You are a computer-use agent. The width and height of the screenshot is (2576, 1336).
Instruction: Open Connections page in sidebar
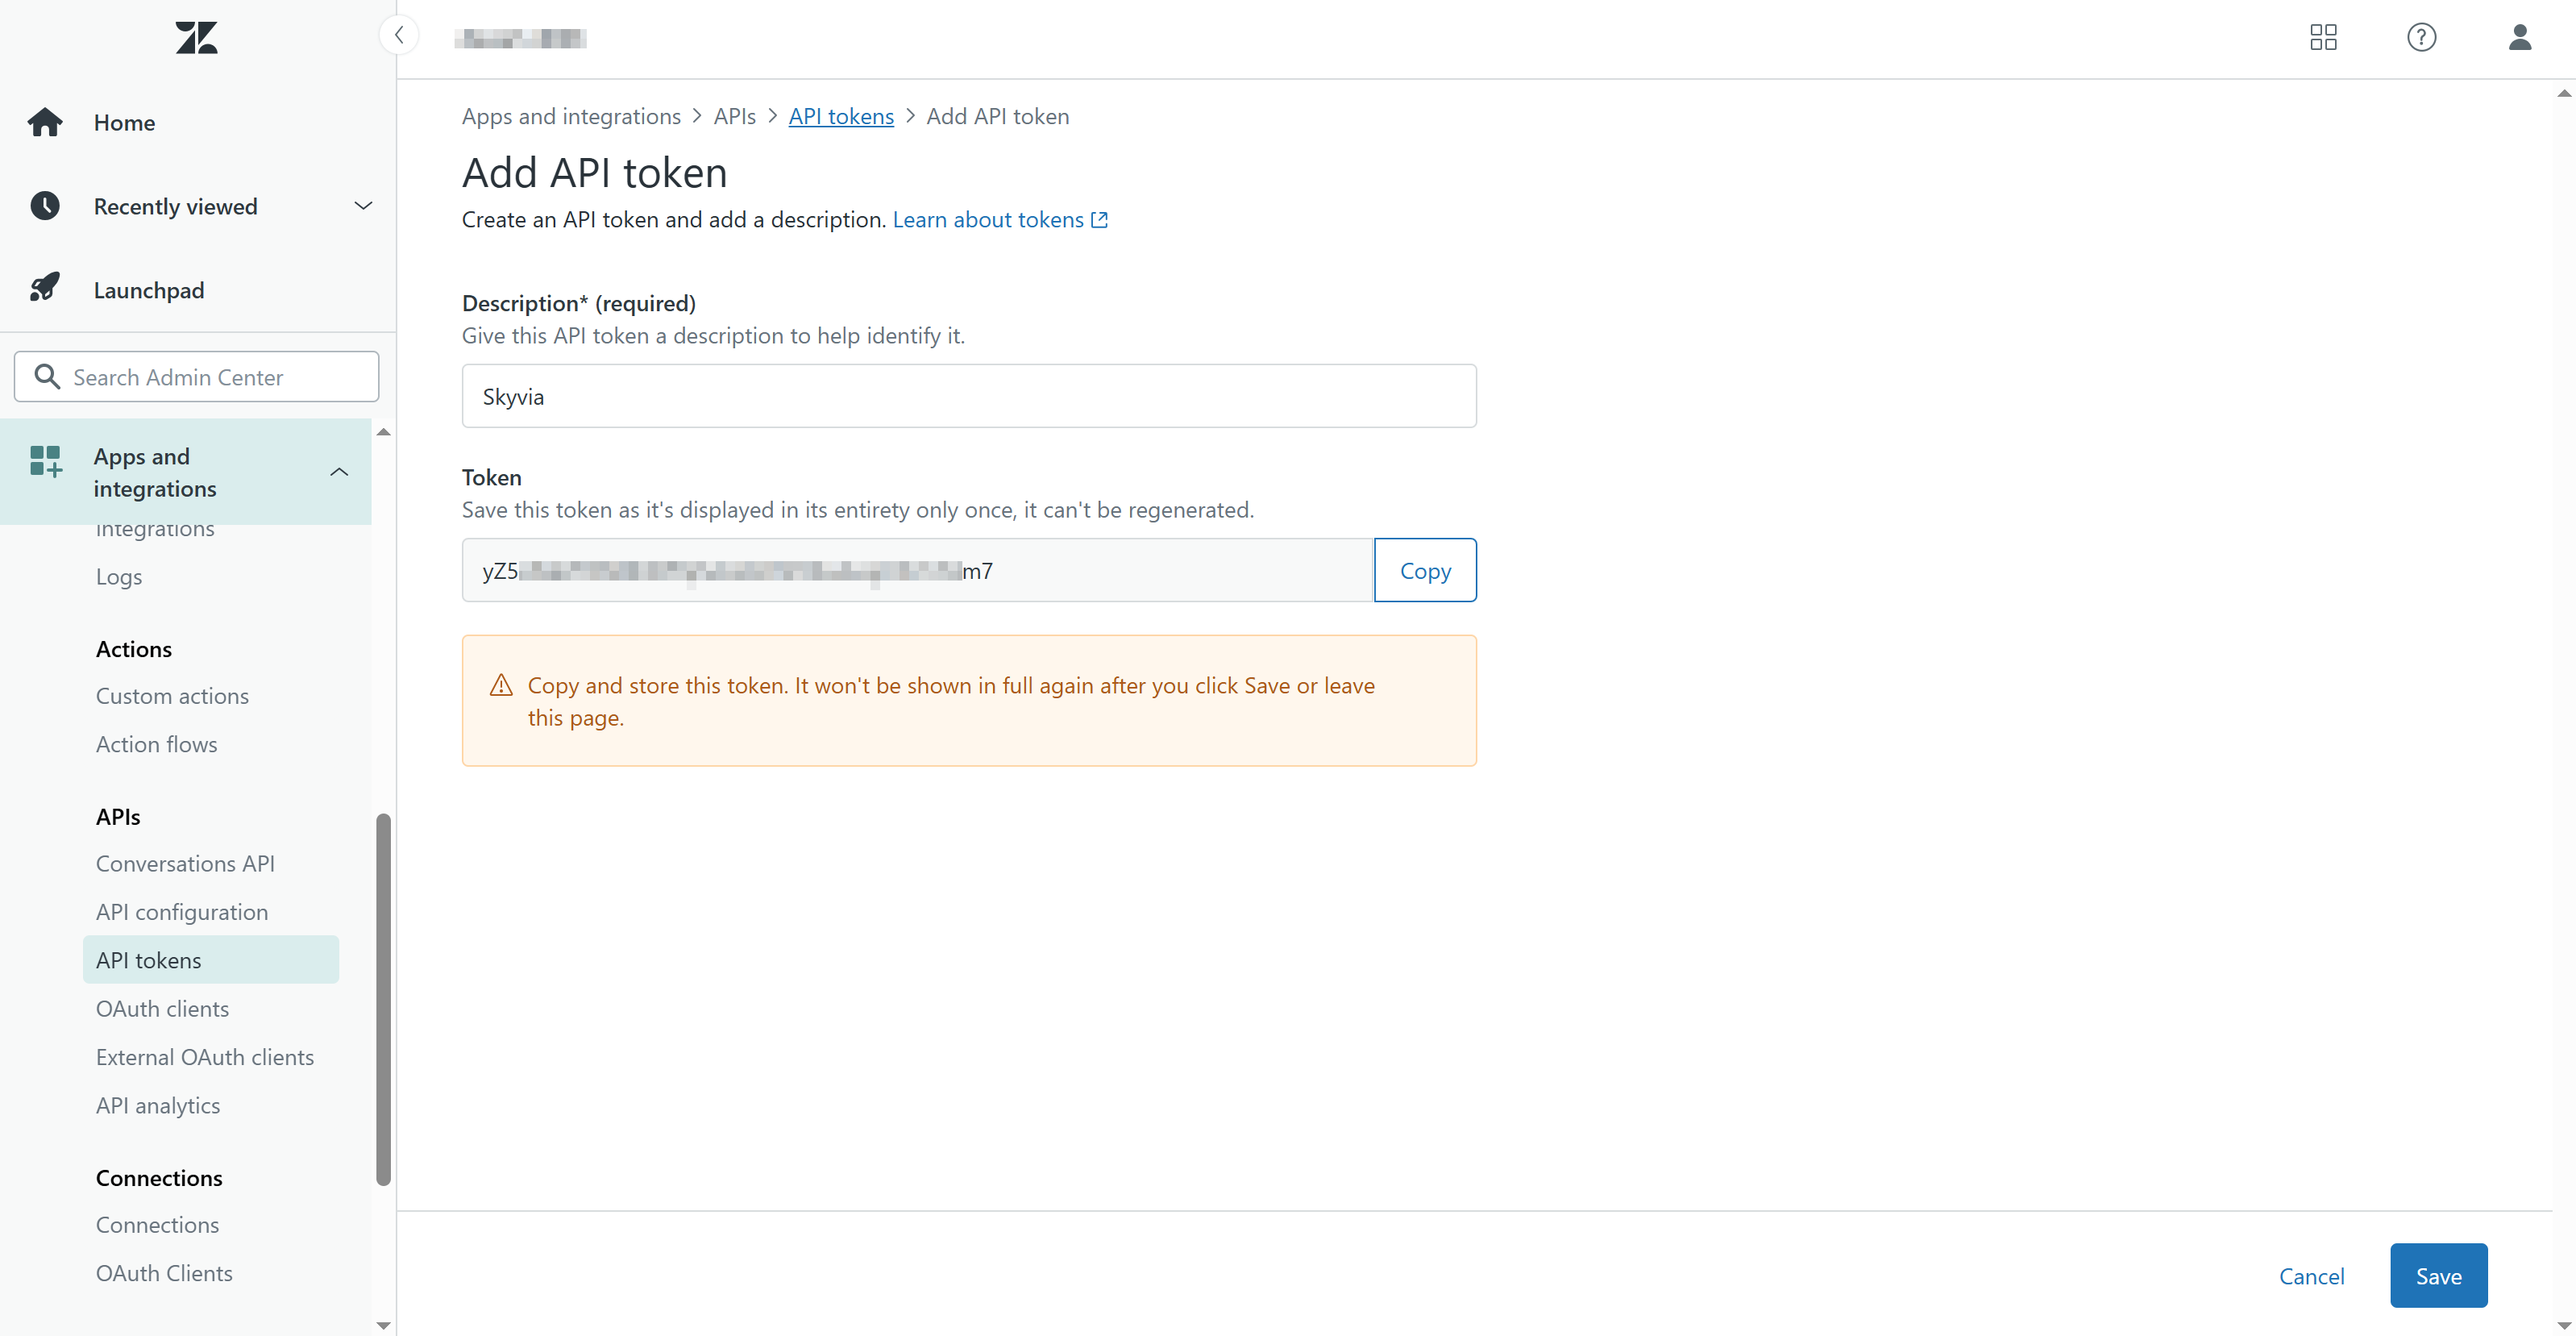[157, 1225]
